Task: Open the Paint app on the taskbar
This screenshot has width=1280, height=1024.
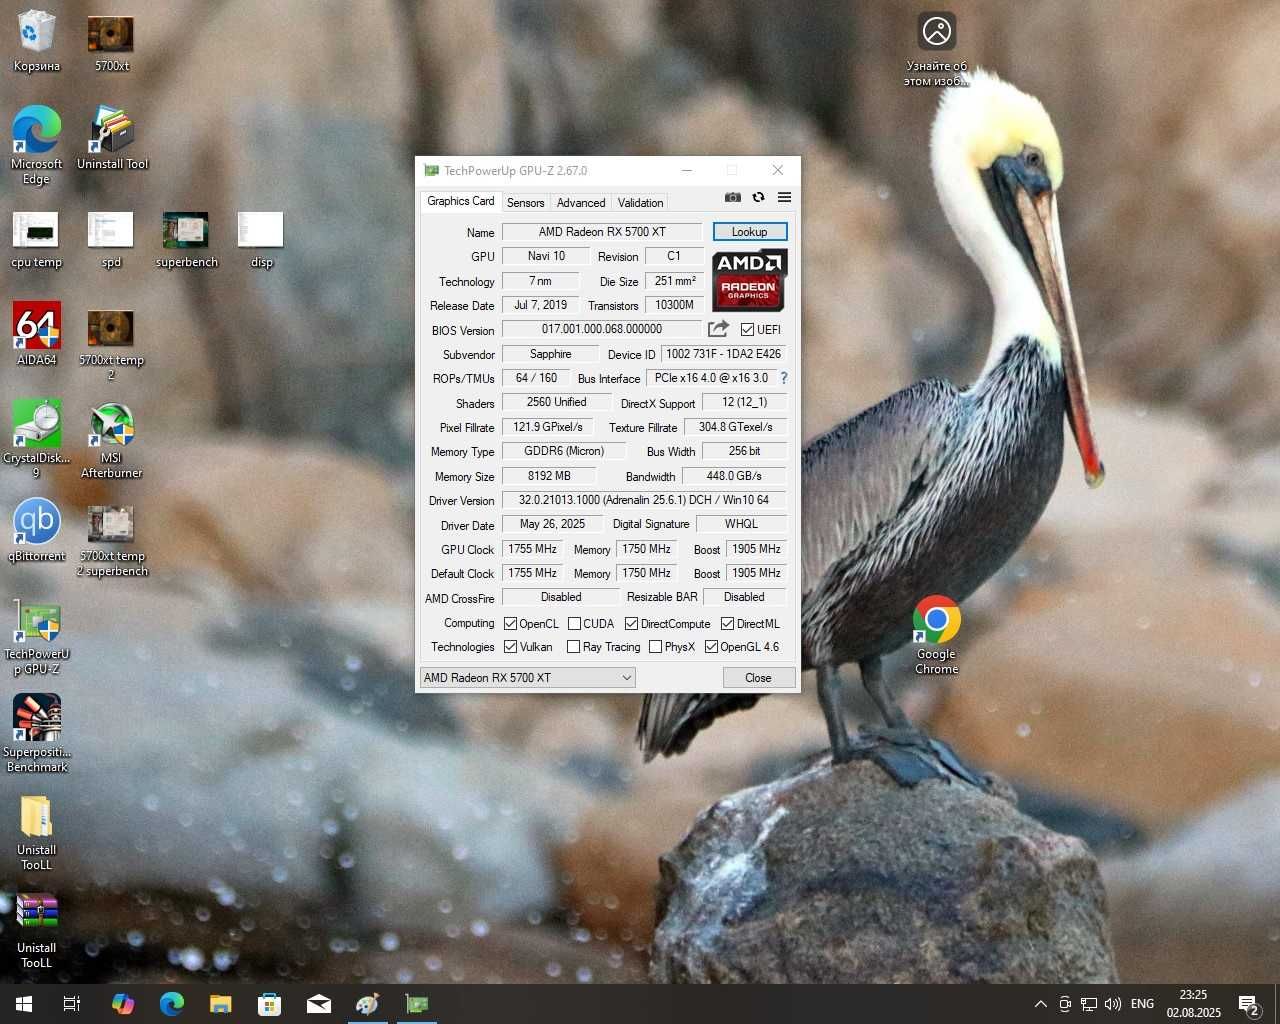Action: pyautogui.click(x=368, y=1004)
